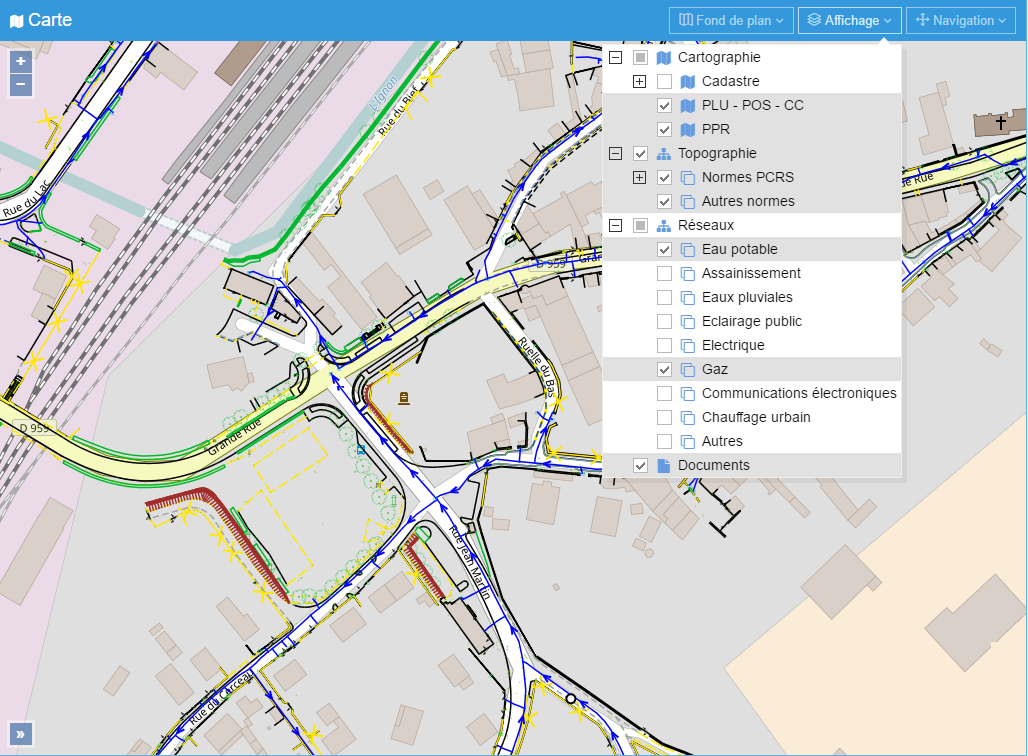The width and height of the screenshot is (1028, 756).
Task: Click the Carte map icon in header
Action: click(x=16, y=21)
